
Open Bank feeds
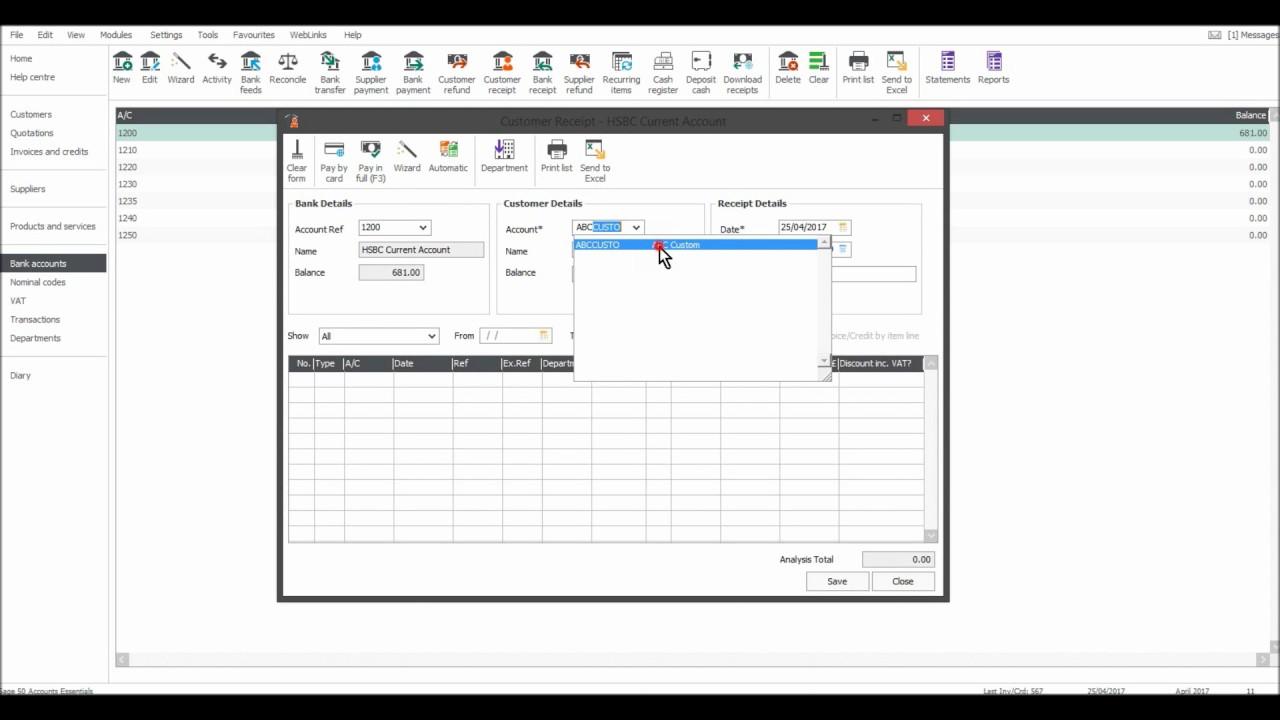251,73
